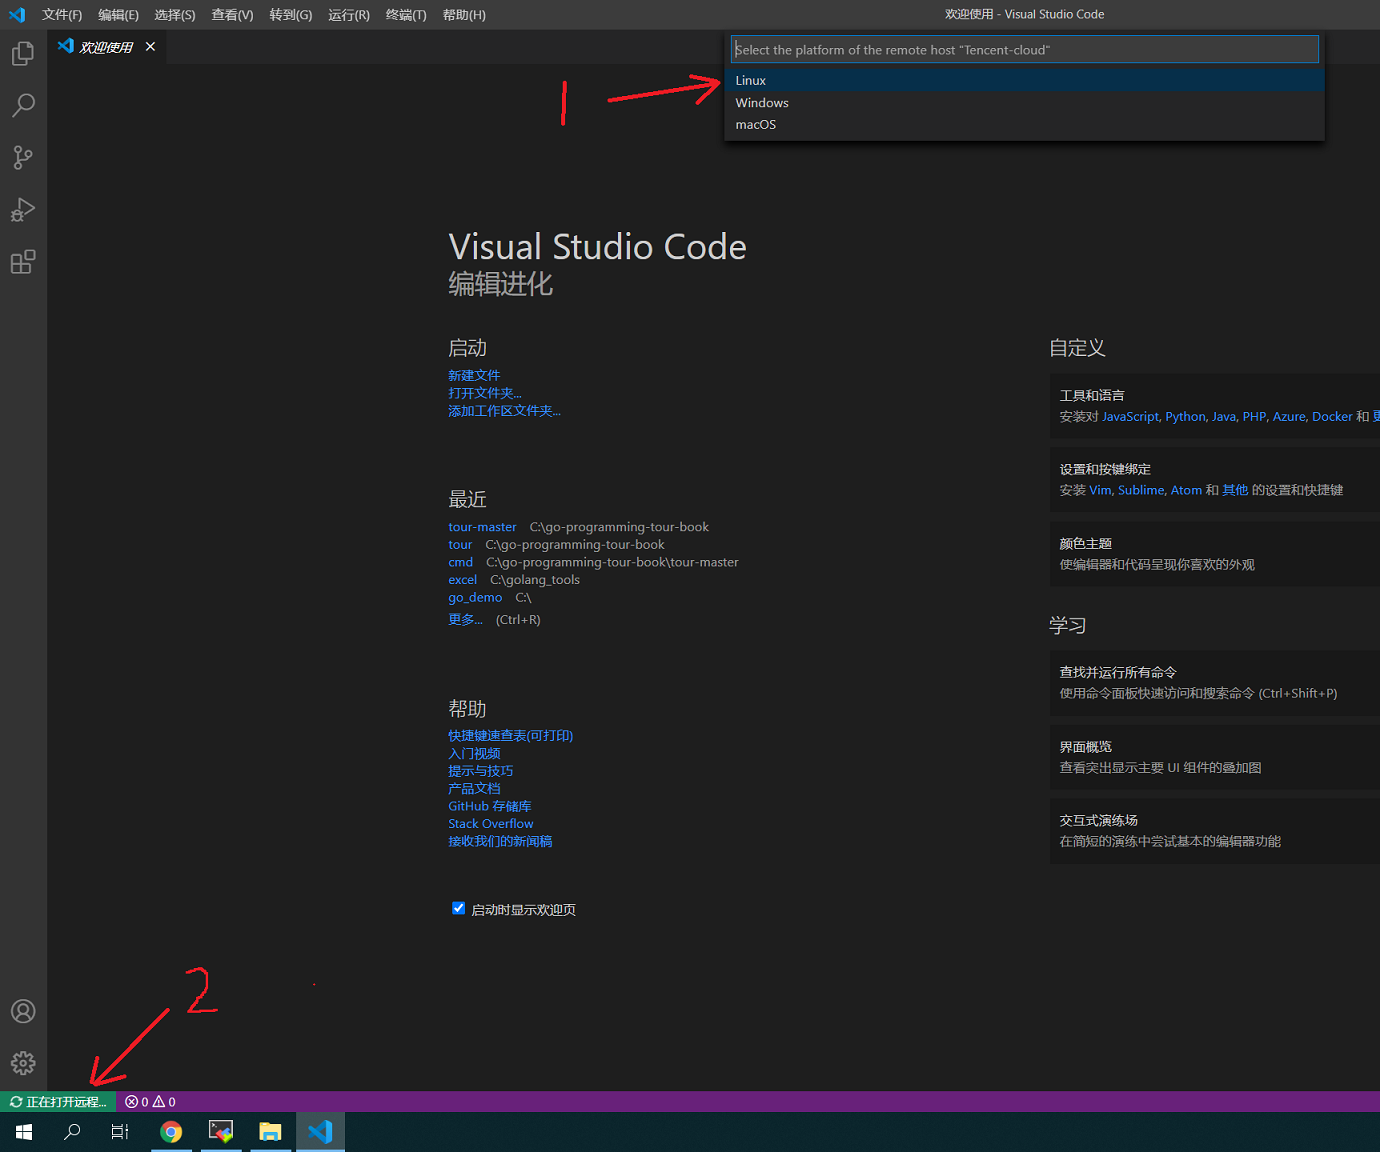1380x1152 pixels.
Task: Open recent folder go_demo
Action: (x=475, y=598)
